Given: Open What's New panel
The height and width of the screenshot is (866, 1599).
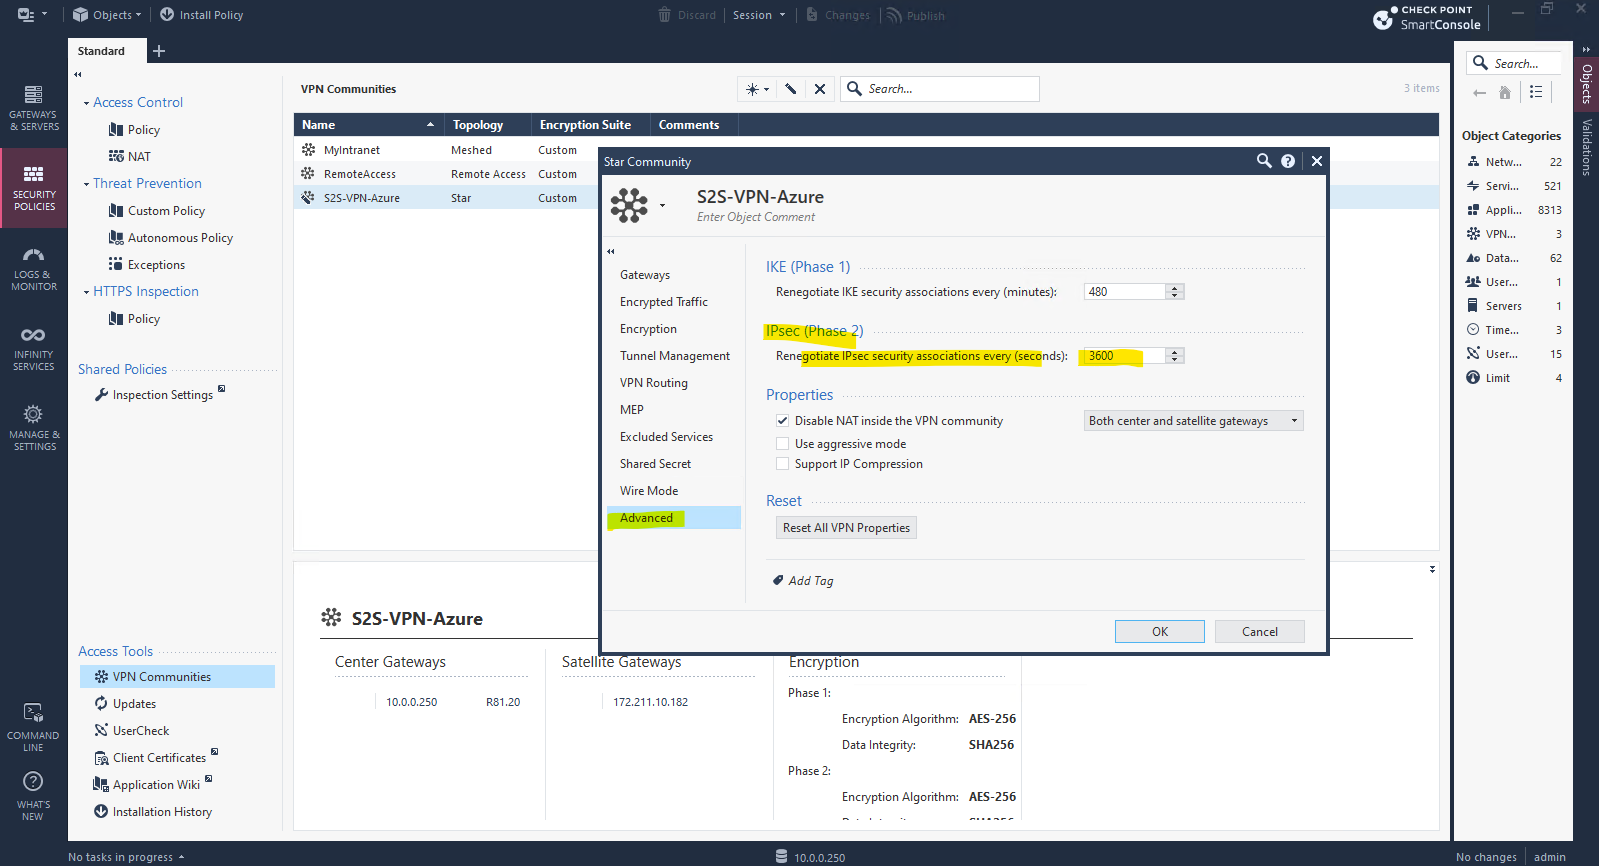Looking at the screenshot, I should click(33, 796).
